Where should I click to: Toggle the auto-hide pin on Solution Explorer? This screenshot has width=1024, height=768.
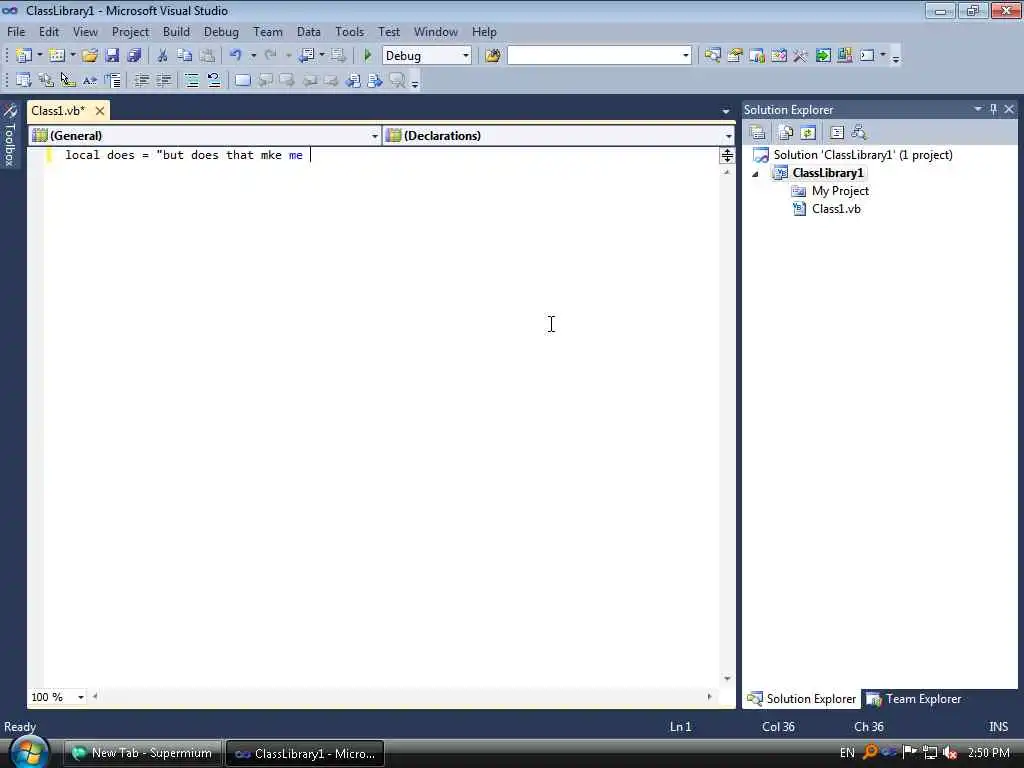tap(993, 109)
